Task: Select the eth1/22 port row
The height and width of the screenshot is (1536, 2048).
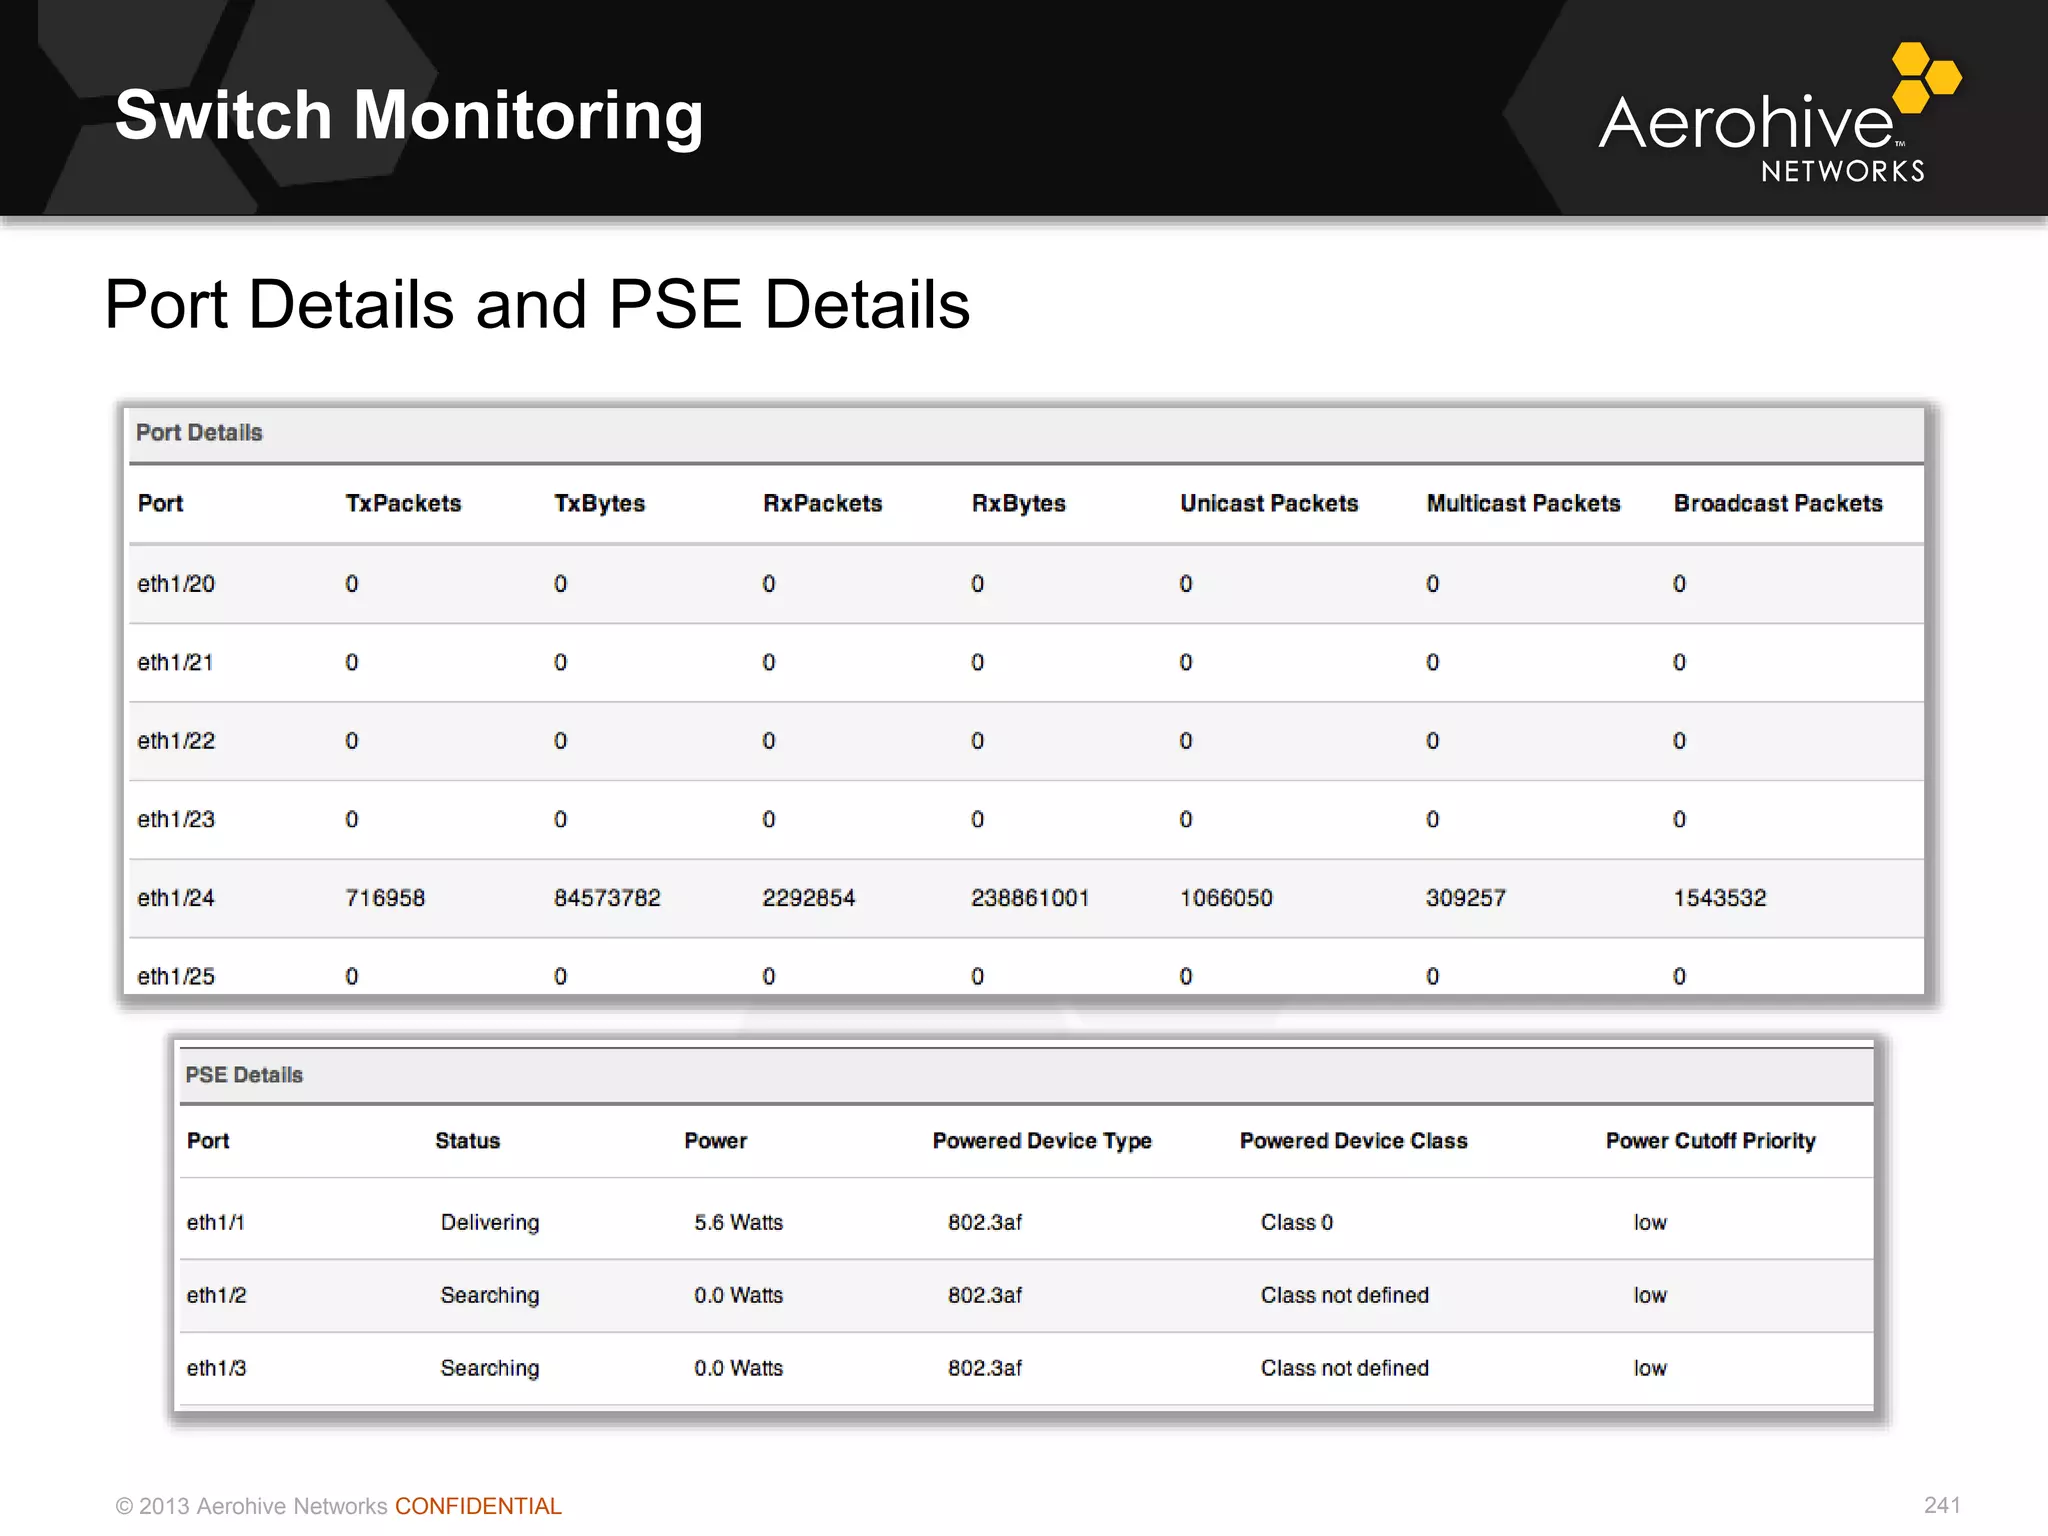Action: coord(1026,741)
